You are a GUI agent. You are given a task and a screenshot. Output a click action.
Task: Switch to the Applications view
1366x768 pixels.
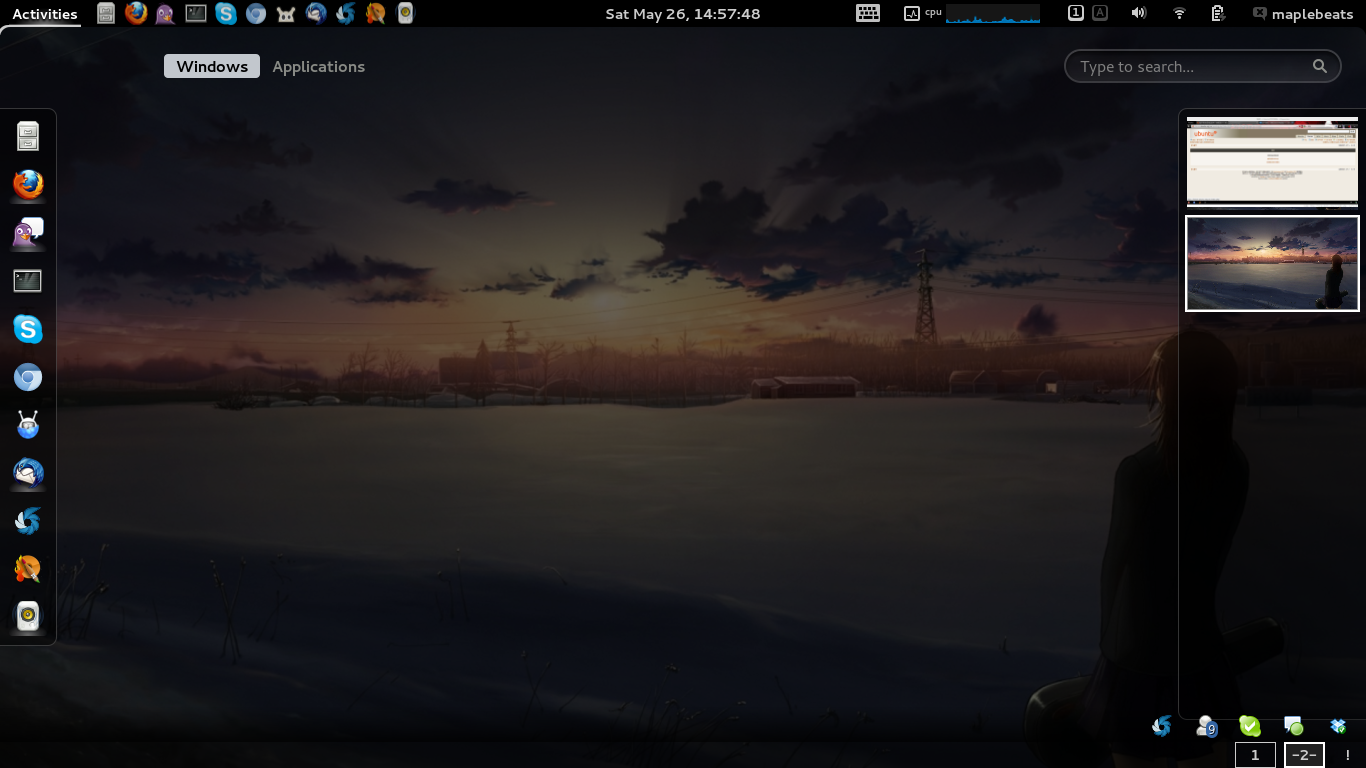click(x=319, y=66)
